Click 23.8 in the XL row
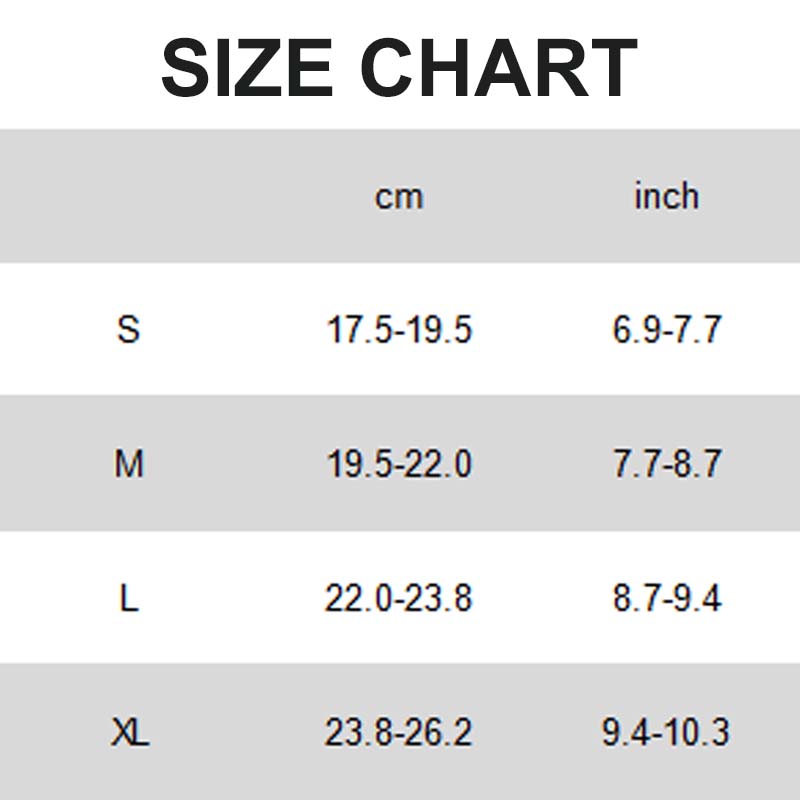Viewport: 800px width, 800px height. click(355, 734)
